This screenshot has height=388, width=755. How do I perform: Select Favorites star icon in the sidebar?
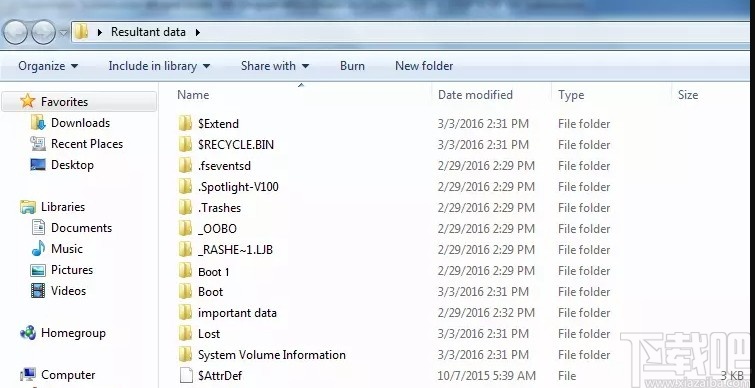coord(27,101)
